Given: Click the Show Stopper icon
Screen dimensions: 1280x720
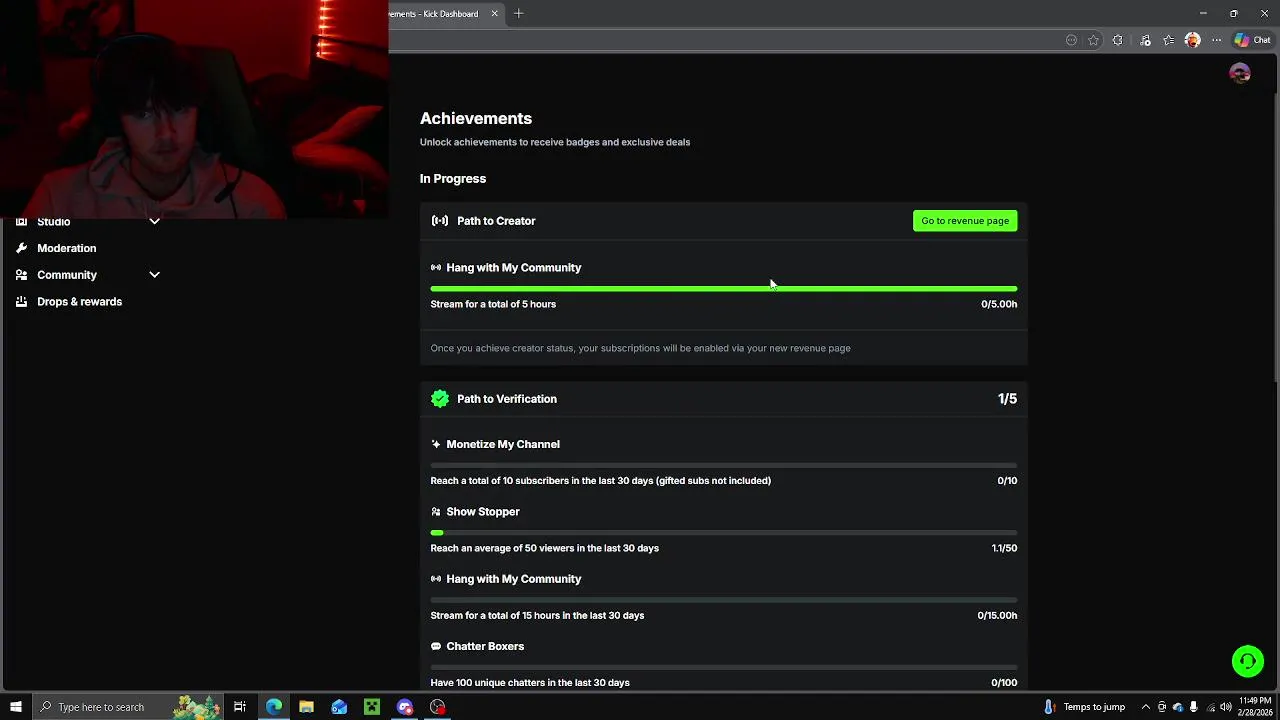Looking at the screenshot, I should 436,512.
